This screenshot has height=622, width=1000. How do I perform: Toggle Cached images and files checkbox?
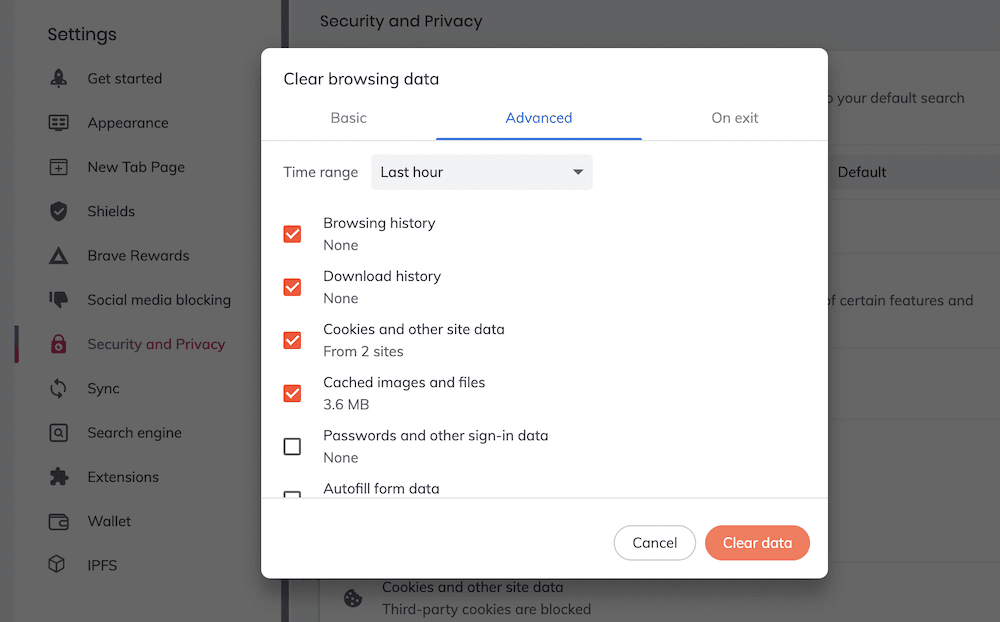(x=292, y=393)
